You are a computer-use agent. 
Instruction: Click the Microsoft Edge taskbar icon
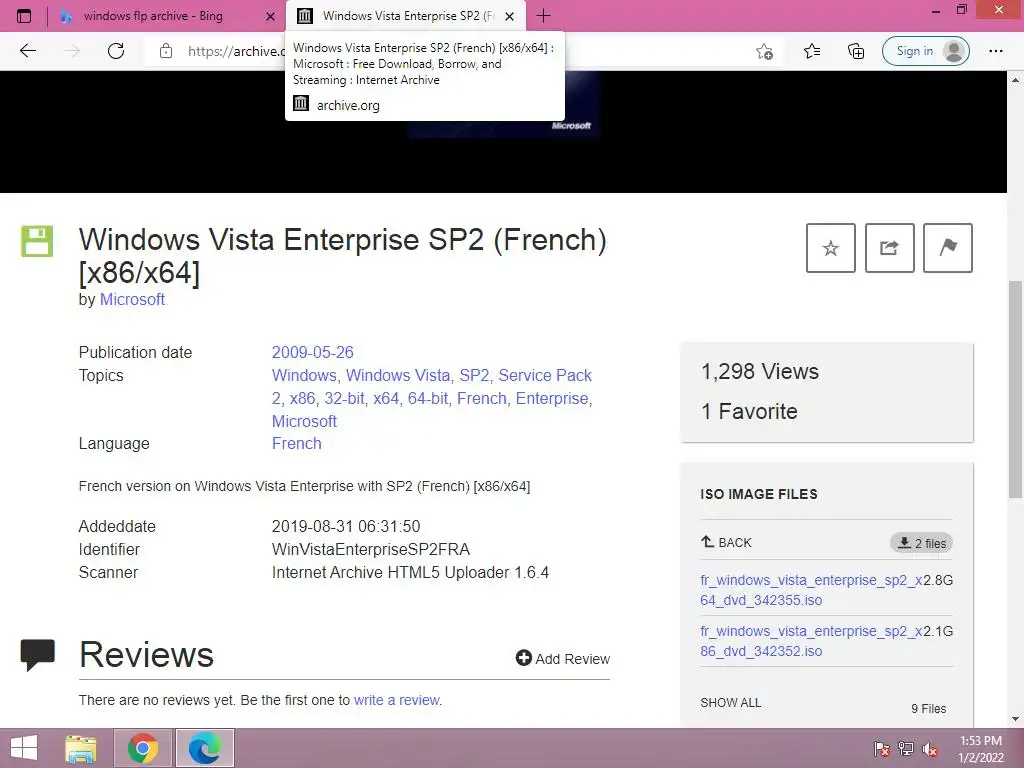point(205,748)
